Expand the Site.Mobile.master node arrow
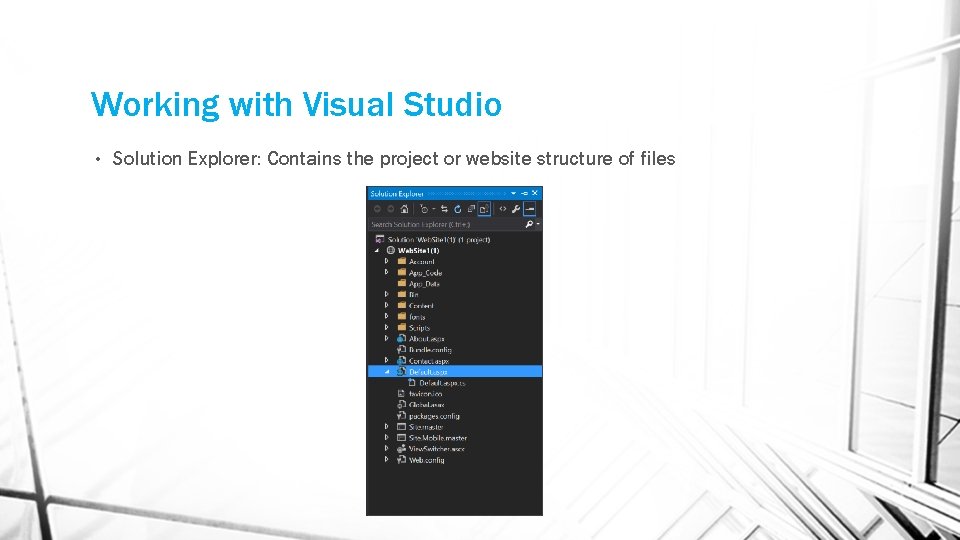The width and height of the screenshot is (960, 540). [386, 437]
